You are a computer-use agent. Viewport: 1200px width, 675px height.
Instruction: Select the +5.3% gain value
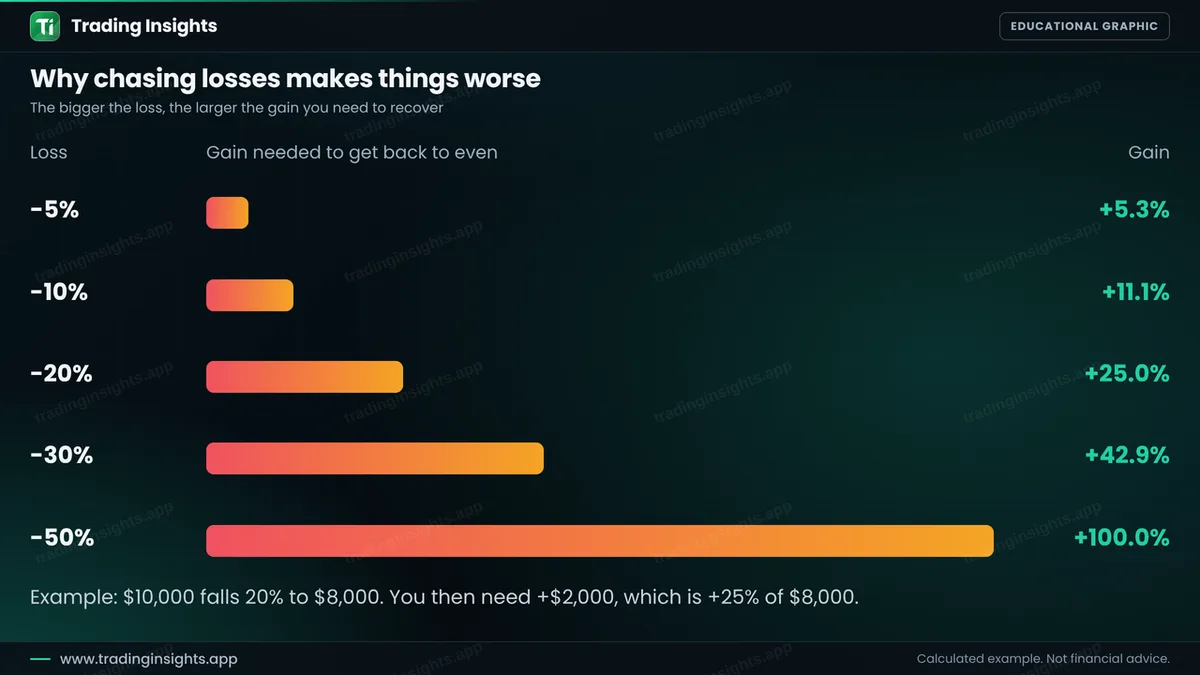click(1134, 210)
